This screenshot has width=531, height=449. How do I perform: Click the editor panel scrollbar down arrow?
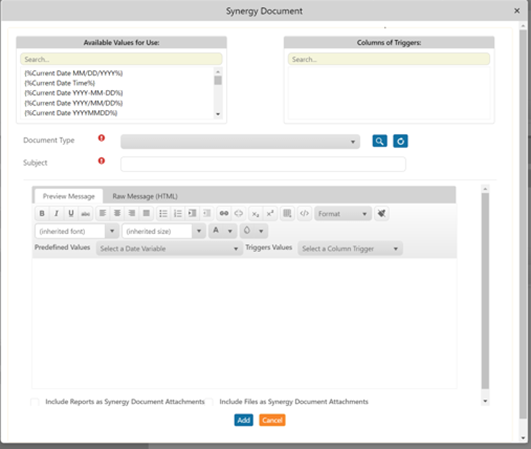pos(485,401)
